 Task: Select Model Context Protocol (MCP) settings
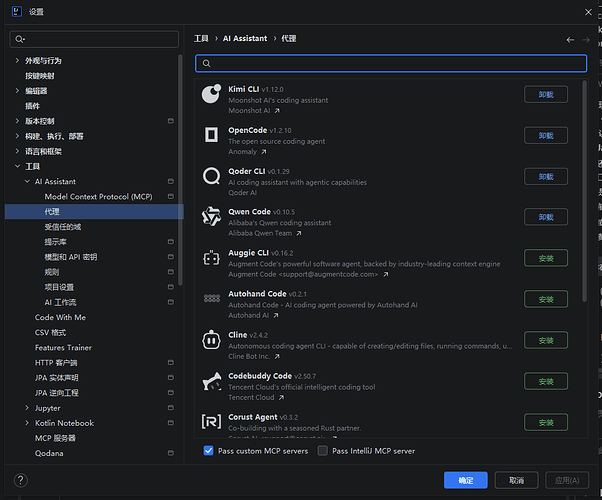click(x=98, y=197)
